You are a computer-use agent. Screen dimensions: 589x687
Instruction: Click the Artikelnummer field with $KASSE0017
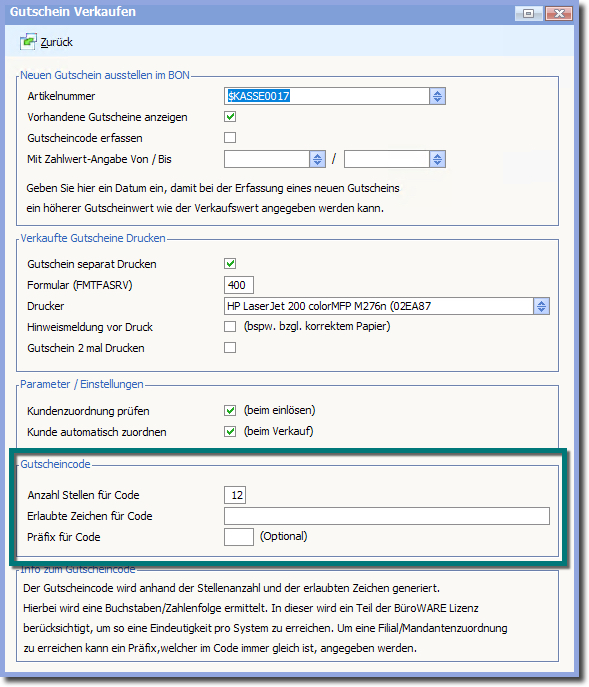tap(326, 96)
